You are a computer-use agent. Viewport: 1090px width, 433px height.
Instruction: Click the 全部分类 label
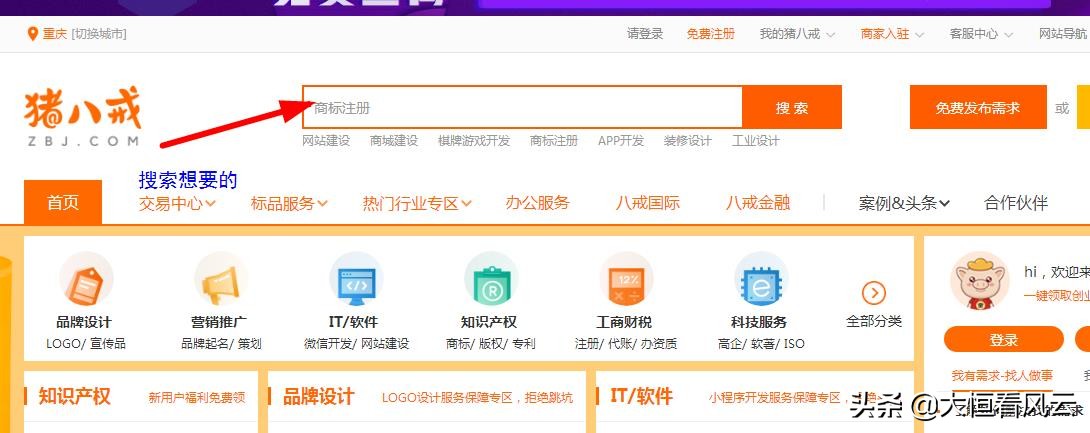click(x=874, y=321)
